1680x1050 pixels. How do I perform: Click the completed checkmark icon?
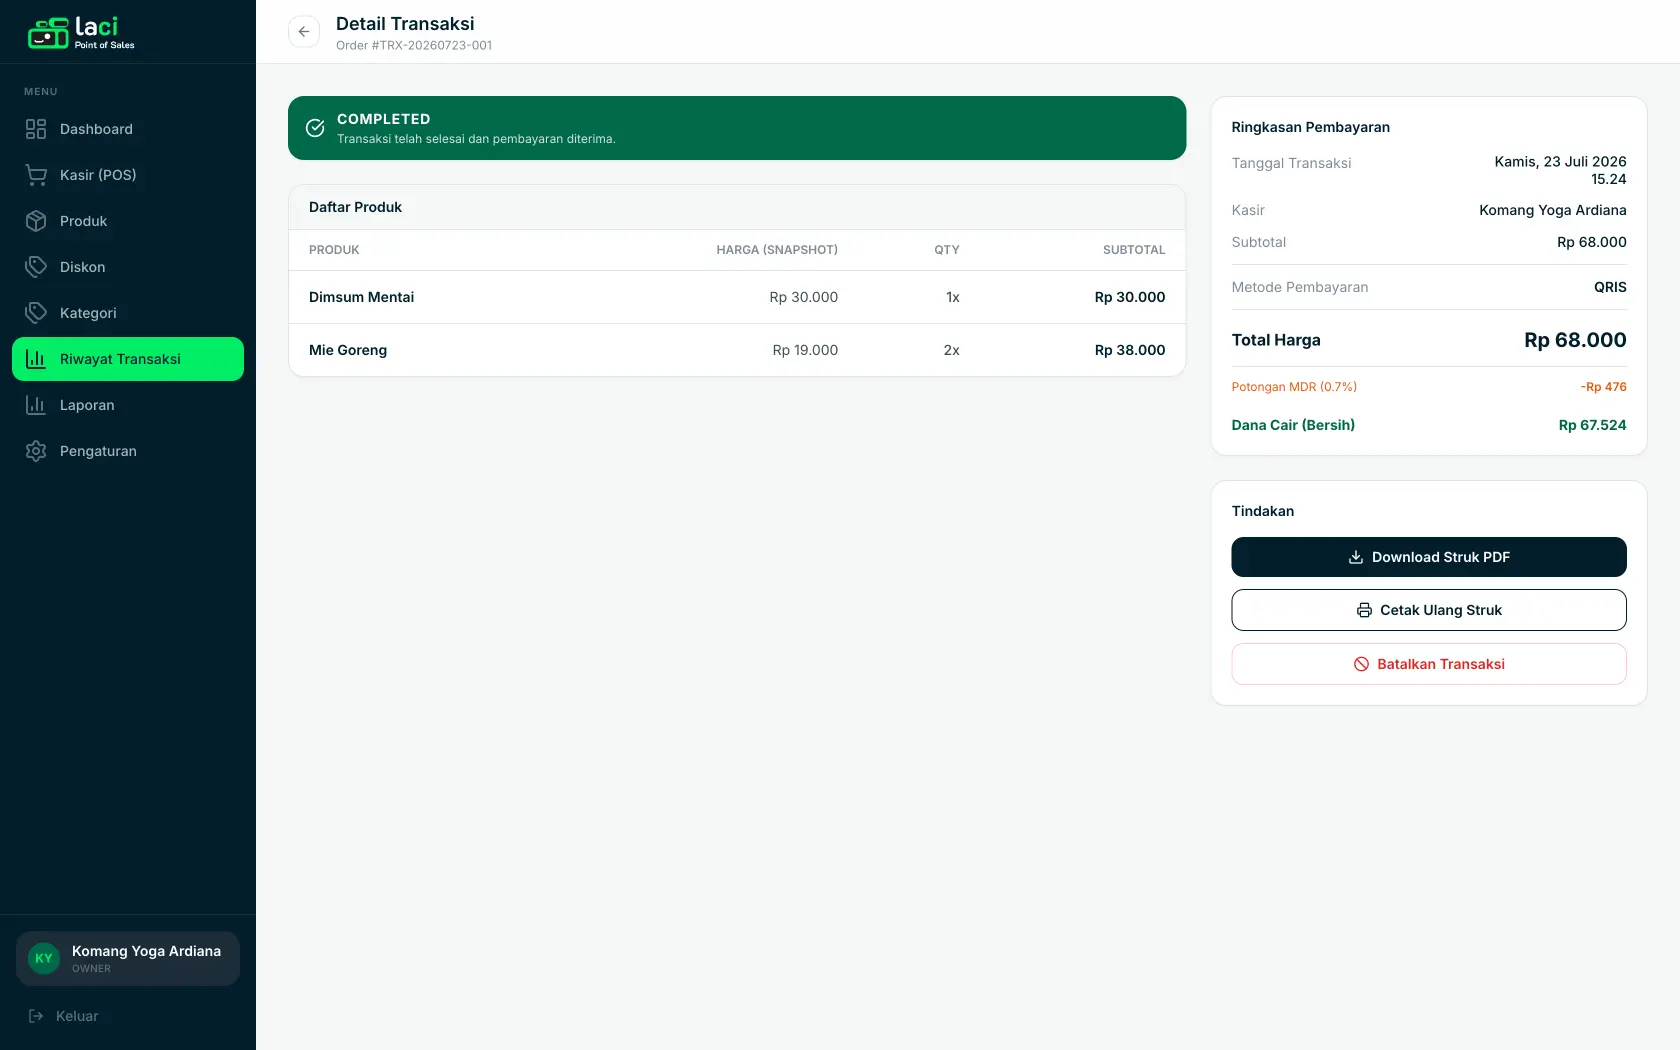pos(315,128)
